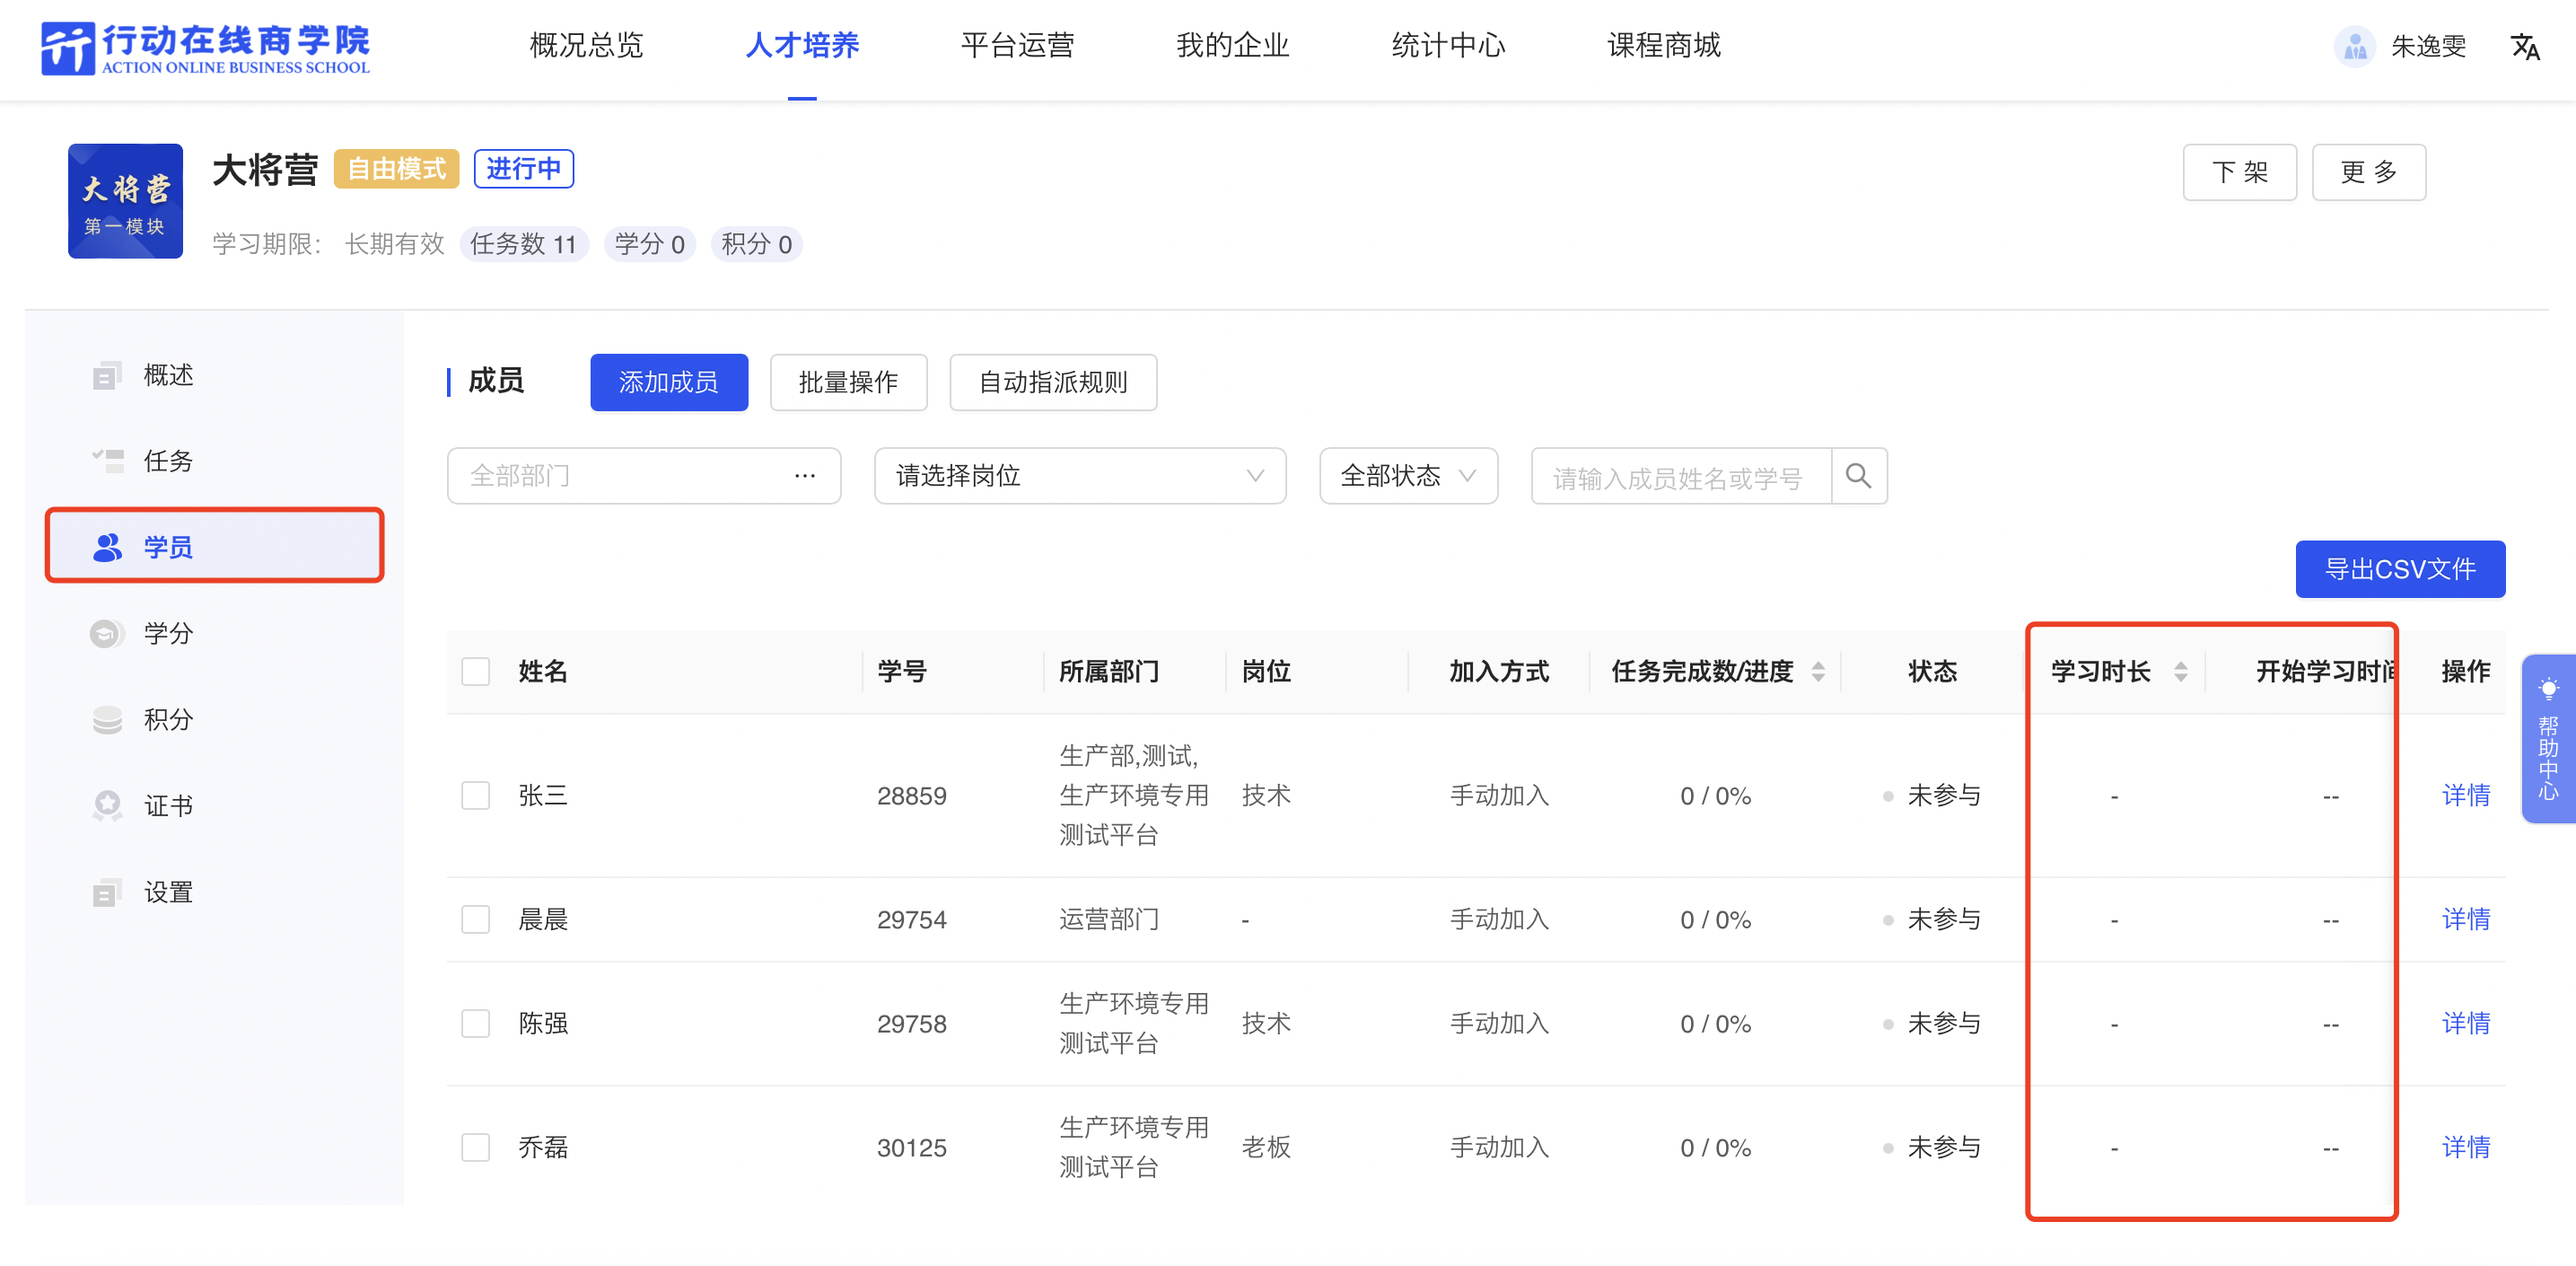Click the member name search field
This screenshot has height=1266, width=2576.
(1680, 477)
